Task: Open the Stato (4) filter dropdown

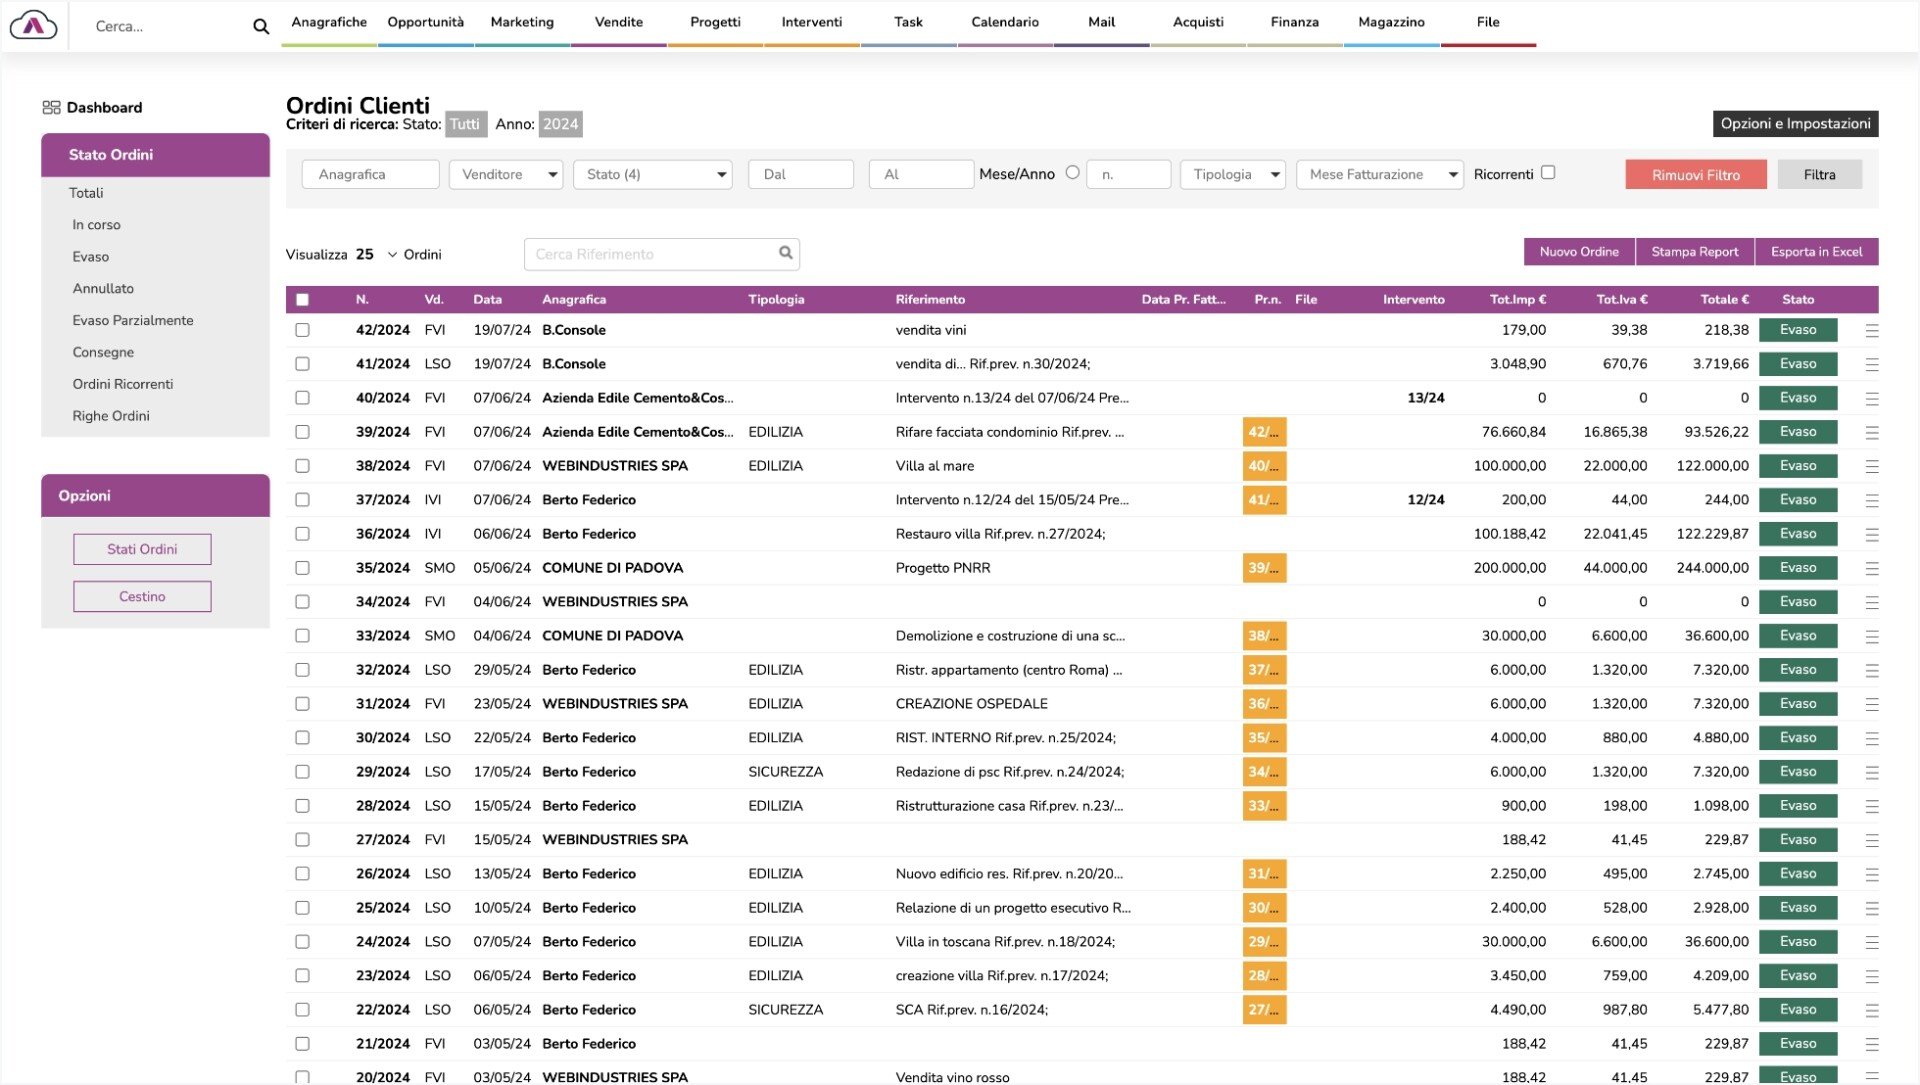Action: click(x=653, y=174)
